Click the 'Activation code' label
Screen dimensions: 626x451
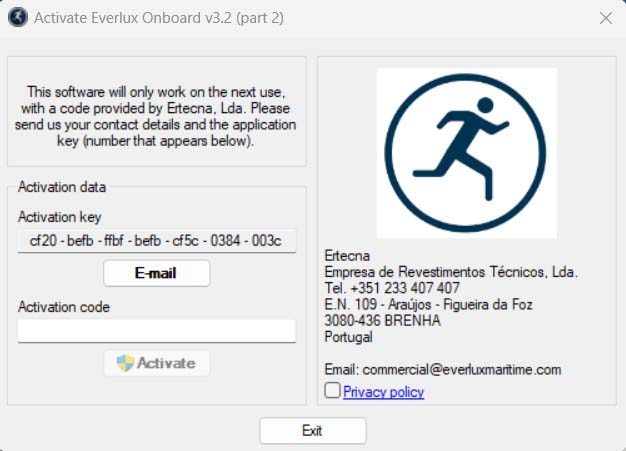point(64,307)
